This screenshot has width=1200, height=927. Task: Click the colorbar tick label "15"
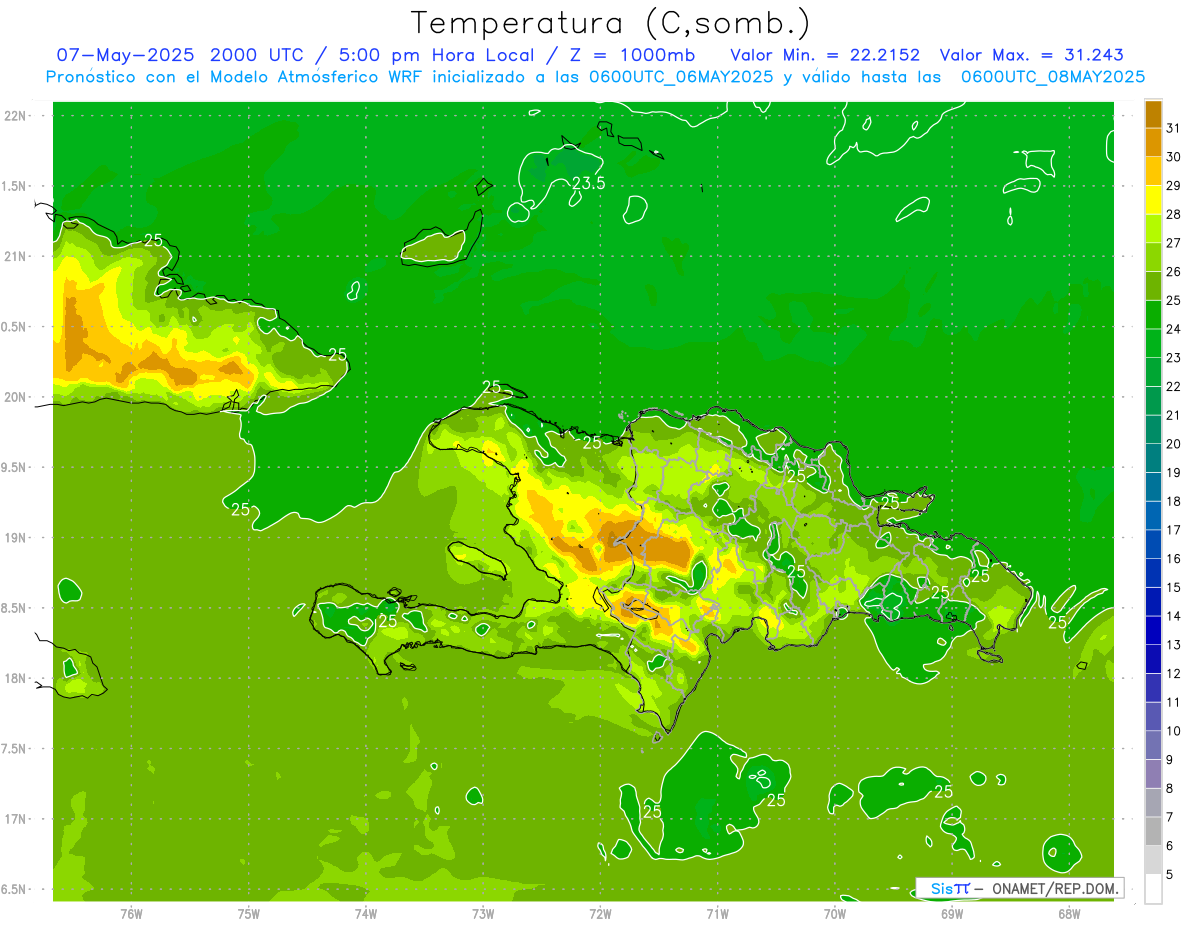1174,587
